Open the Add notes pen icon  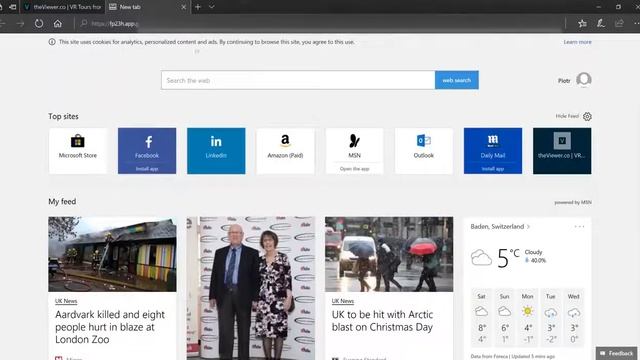pos(601,23)
